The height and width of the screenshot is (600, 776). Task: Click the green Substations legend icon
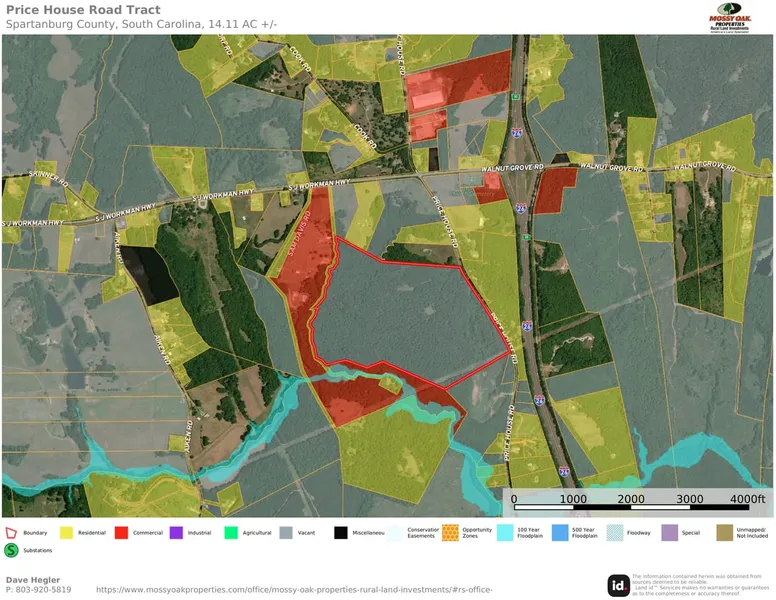[x=13, y=550]
